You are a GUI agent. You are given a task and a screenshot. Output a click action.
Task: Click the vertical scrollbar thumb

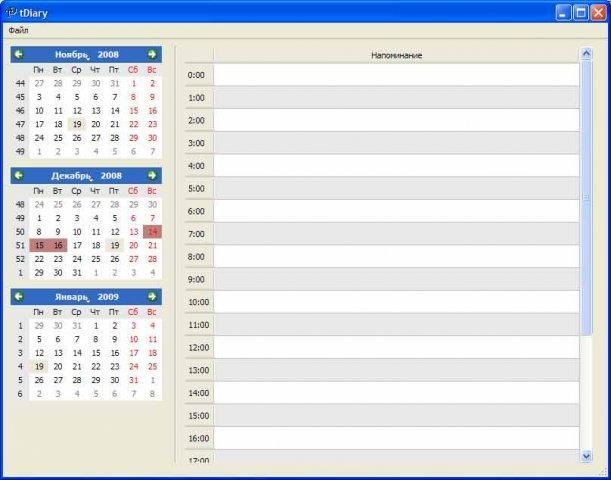click(x=586, y=197)
